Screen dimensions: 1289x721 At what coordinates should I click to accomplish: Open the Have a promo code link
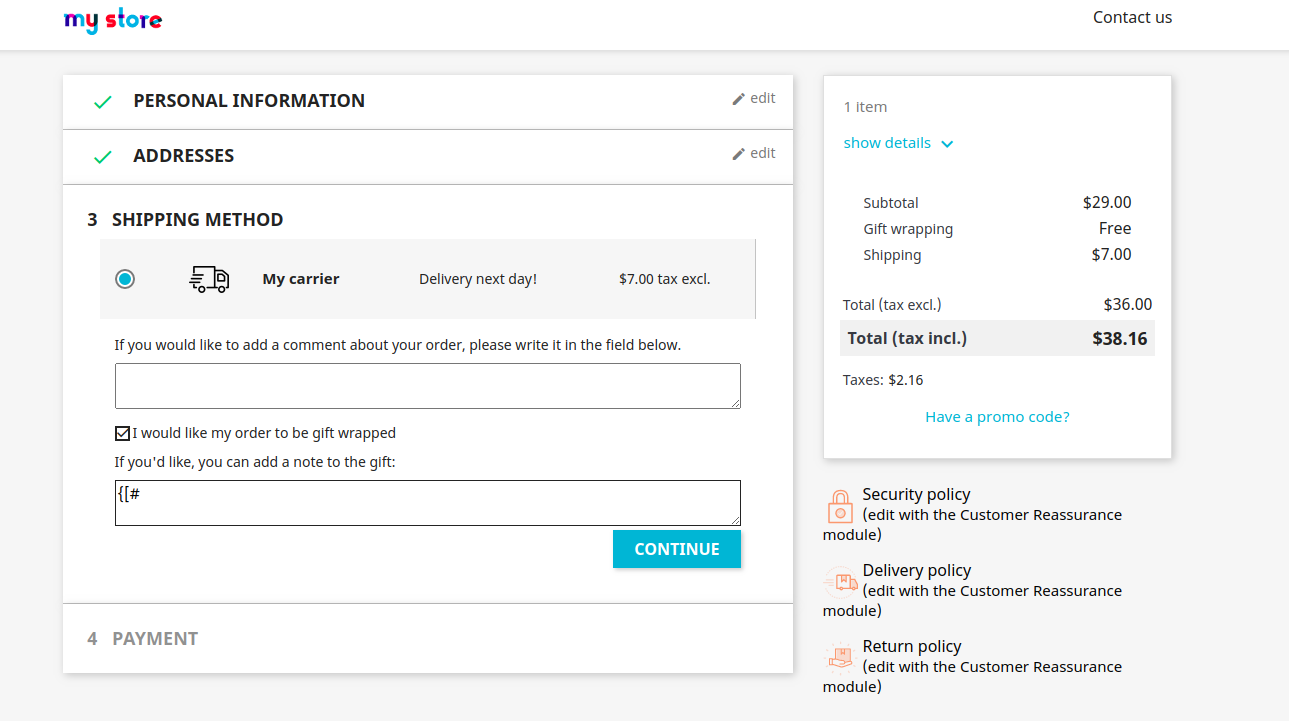click(x=997, y=417)
